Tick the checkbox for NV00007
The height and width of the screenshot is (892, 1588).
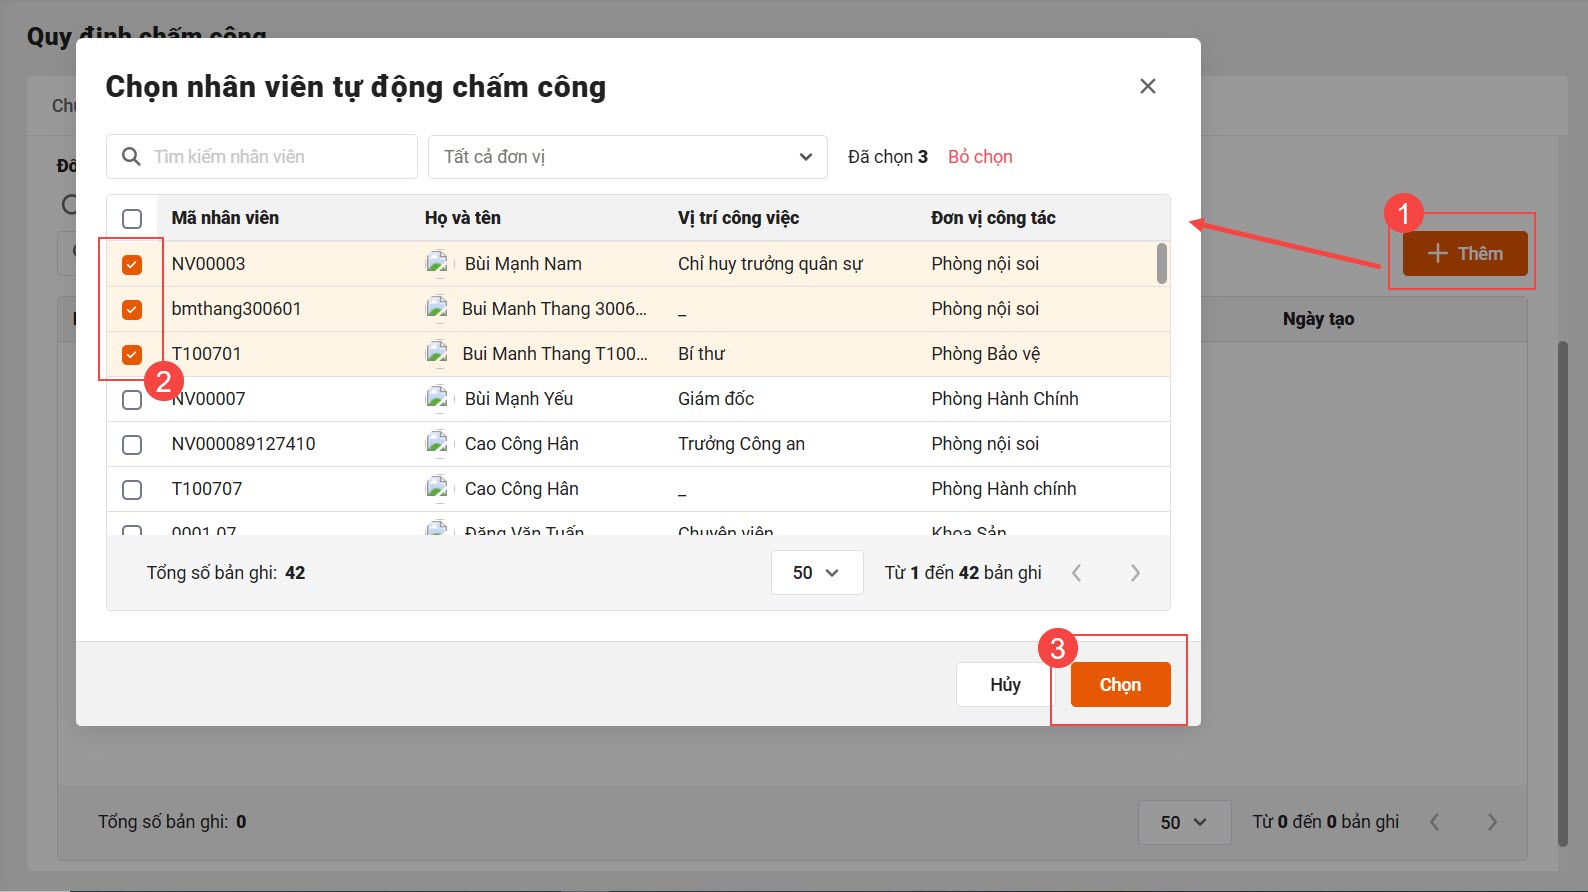[132, 400]
